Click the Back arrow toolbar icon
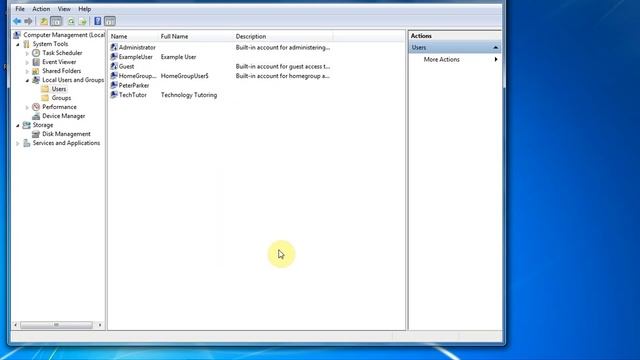Viewport: 640px width, 360px height. (x=17, y=21)
